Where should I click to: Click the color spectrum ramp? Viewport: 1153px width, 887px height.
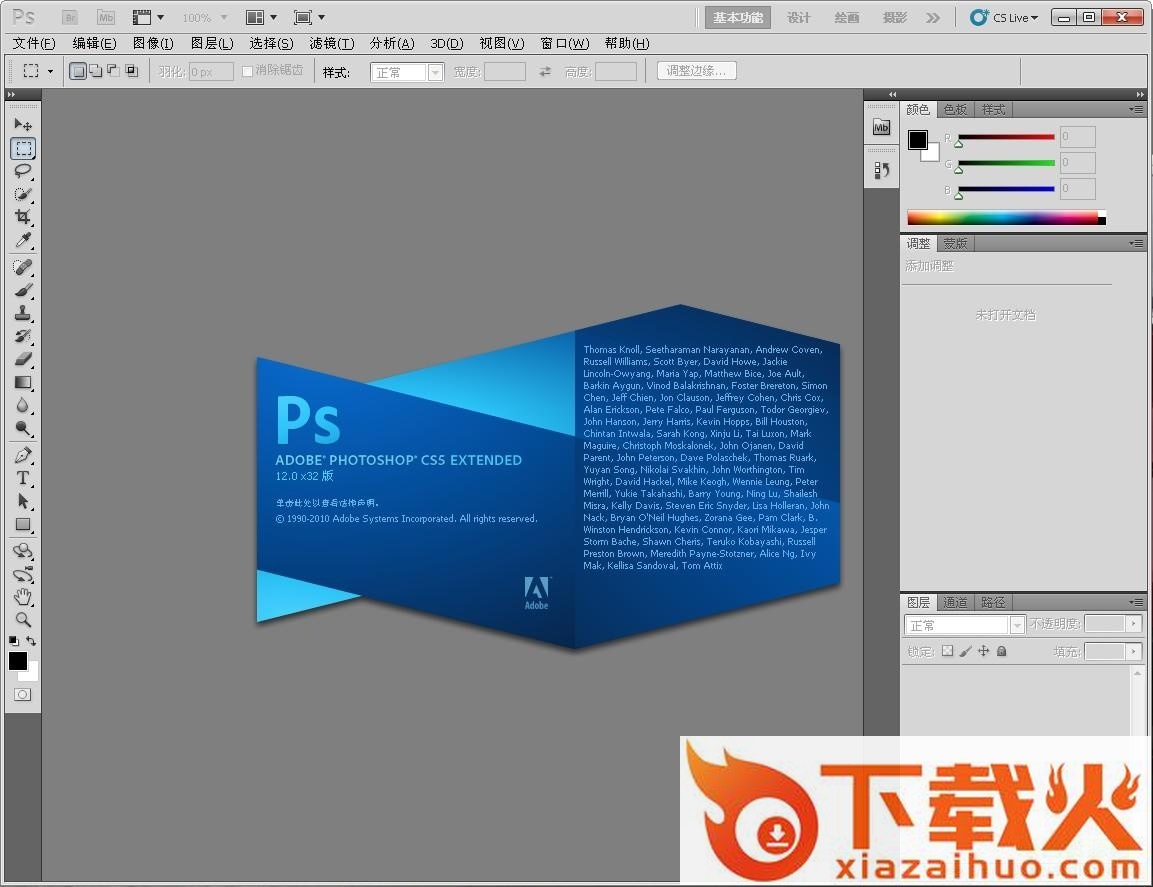pyautogui.click(x=1006, y=218)
